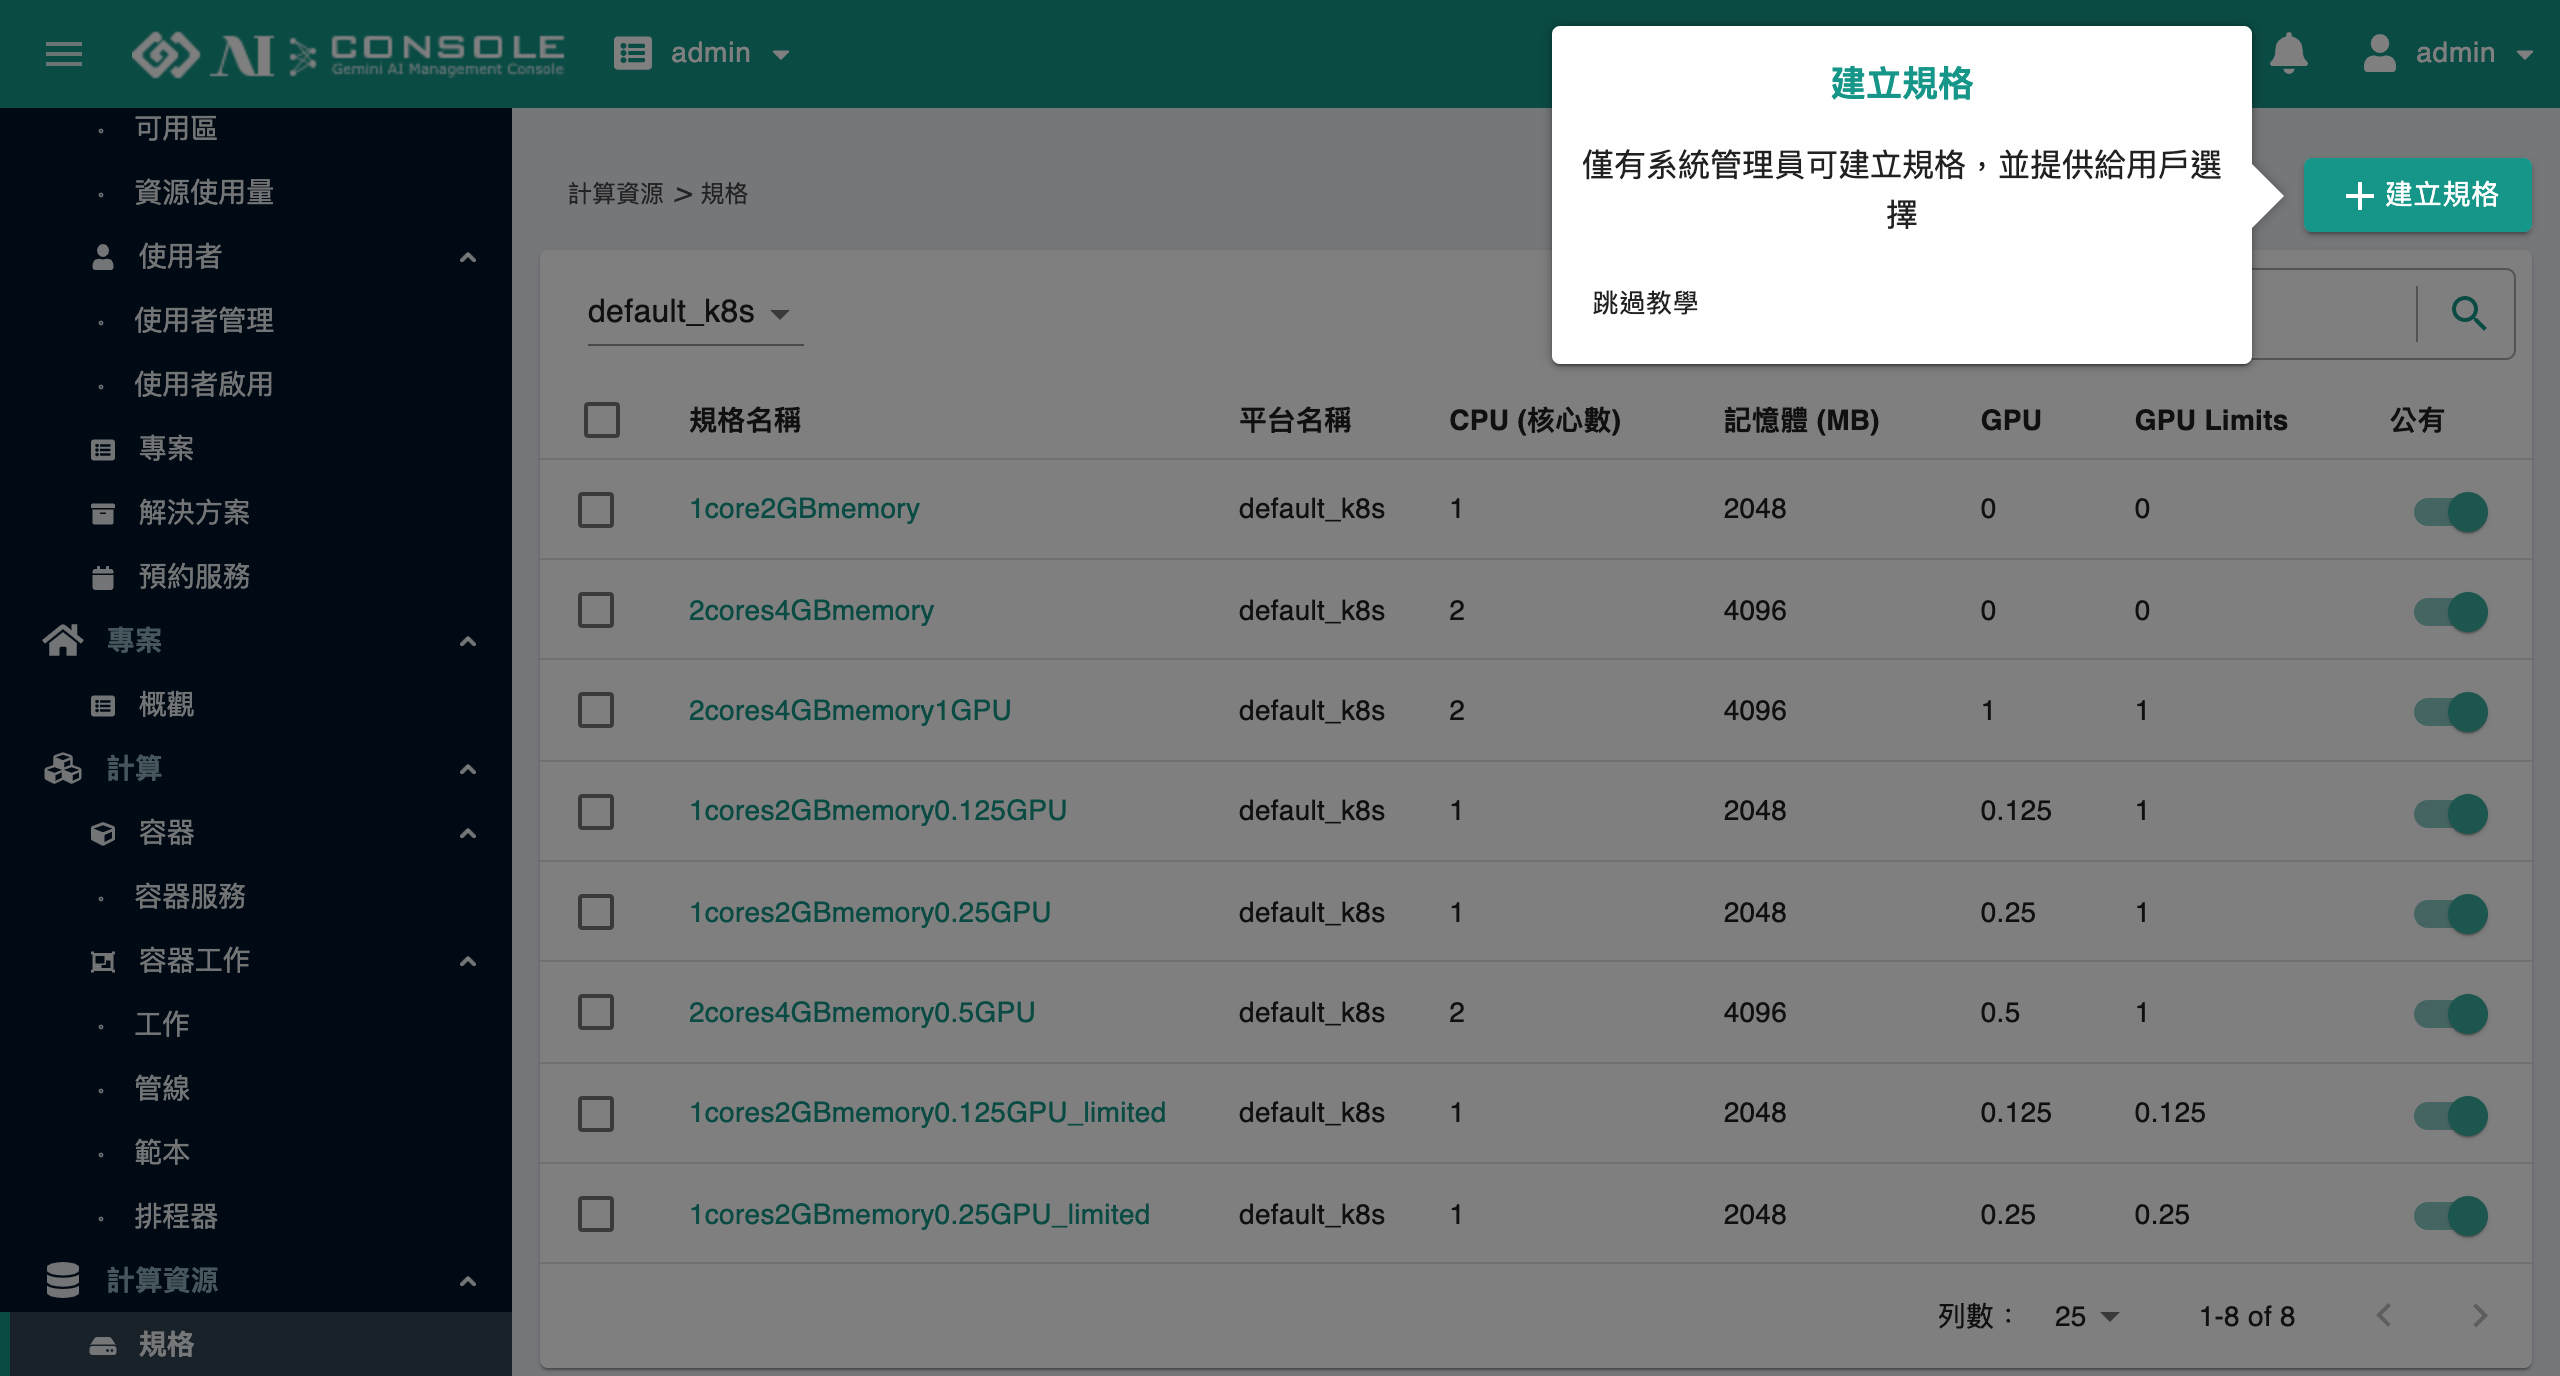Click the AI Console logo
This screenshot has height=1376, width=2560.
tap(348, 54)
